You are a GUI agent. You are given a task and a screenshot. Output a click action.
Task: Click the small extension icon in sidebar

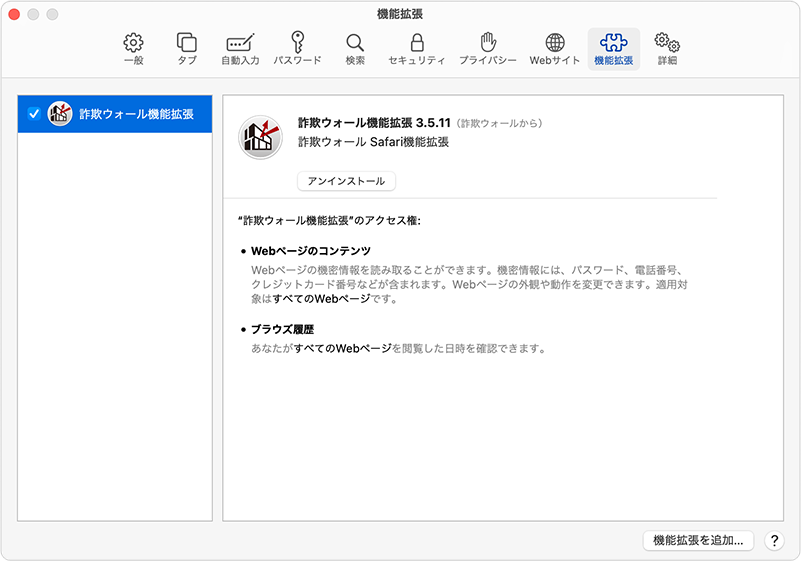60,114
